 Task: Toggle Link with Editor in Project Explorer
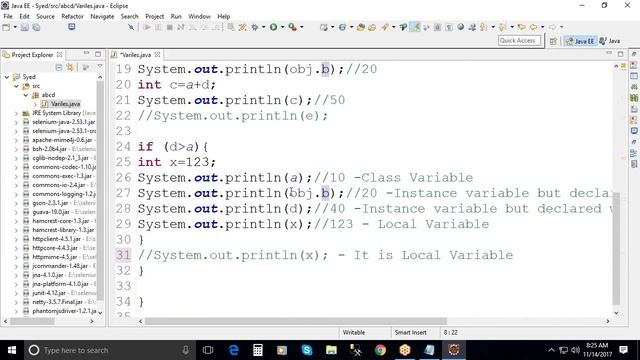pyautogui.click(x=70, y=67)
